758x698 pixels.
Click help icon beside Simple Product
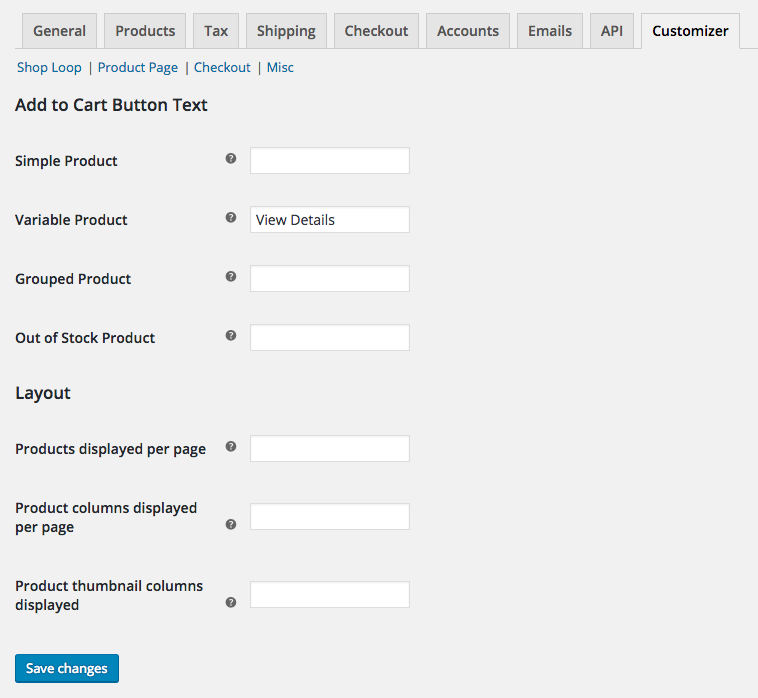click(231, 159)
